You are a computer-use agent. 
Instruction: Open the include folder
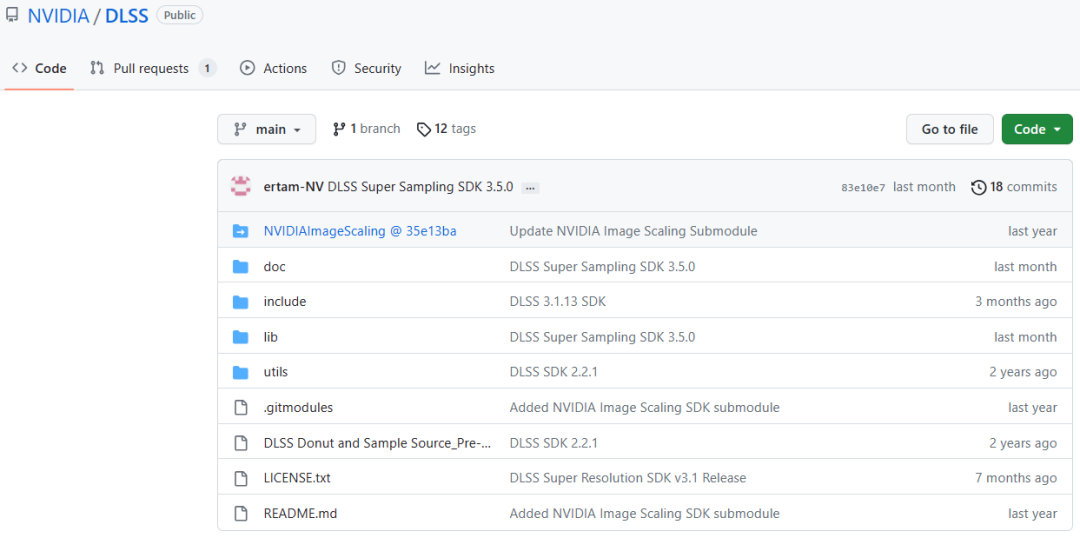(285, 301)
